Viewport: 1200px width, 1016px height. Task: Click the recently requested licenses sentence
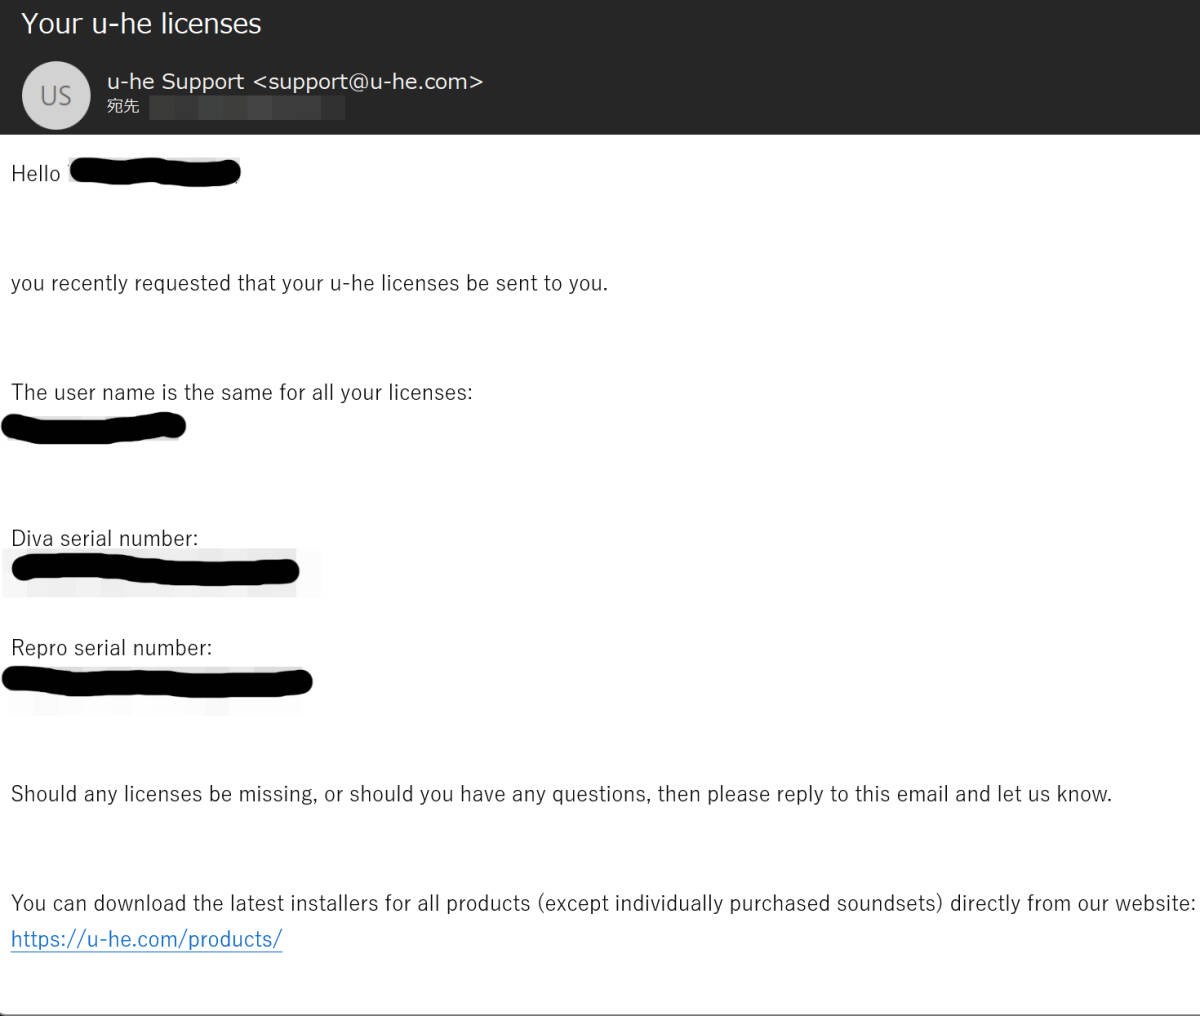(x=309, y=284)
